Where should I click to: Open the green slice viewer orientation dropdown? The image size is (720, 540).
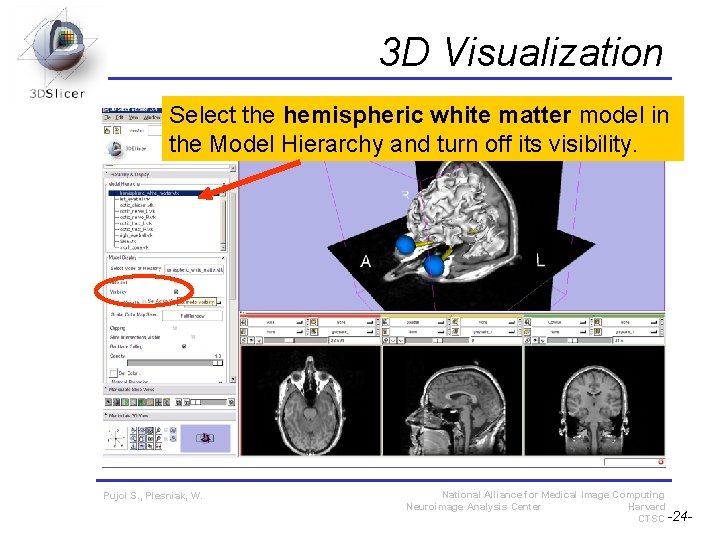click(559, 323)
